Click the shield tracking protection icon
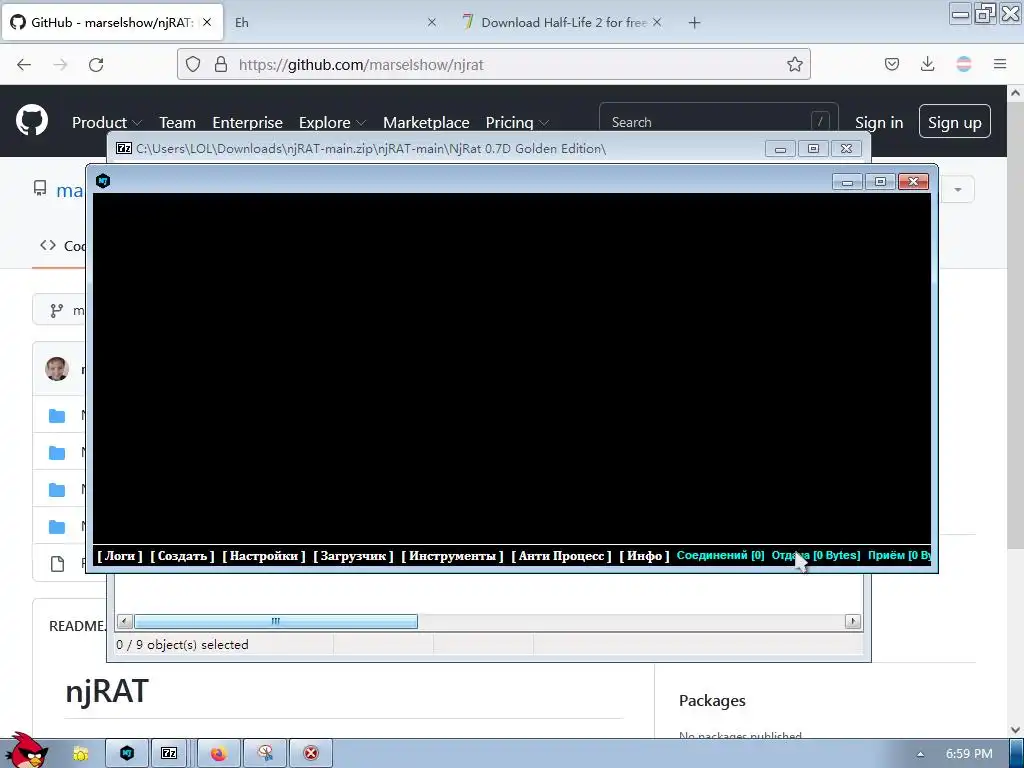1024x768 pixels. [193, 64]
